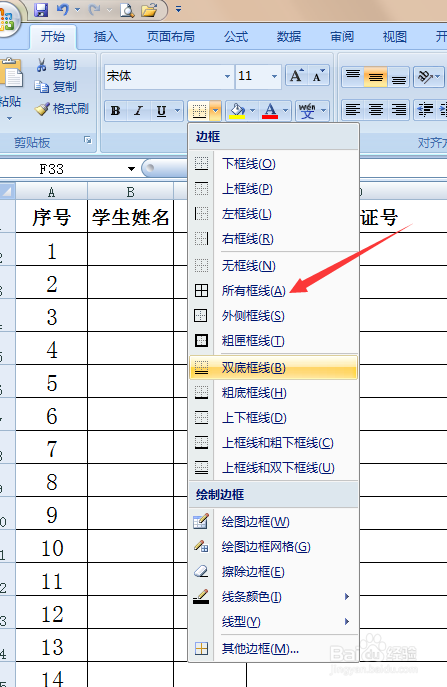Select 擦除边框(E) erase border

(x=273, y=571)
